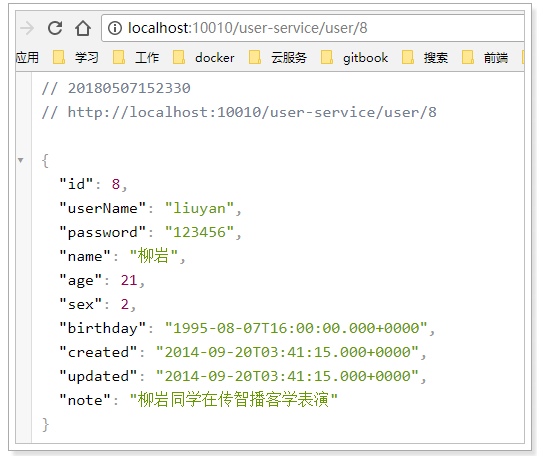Click the address bar URL field
This screenshot has width=546, height=458.
point(313,28)
